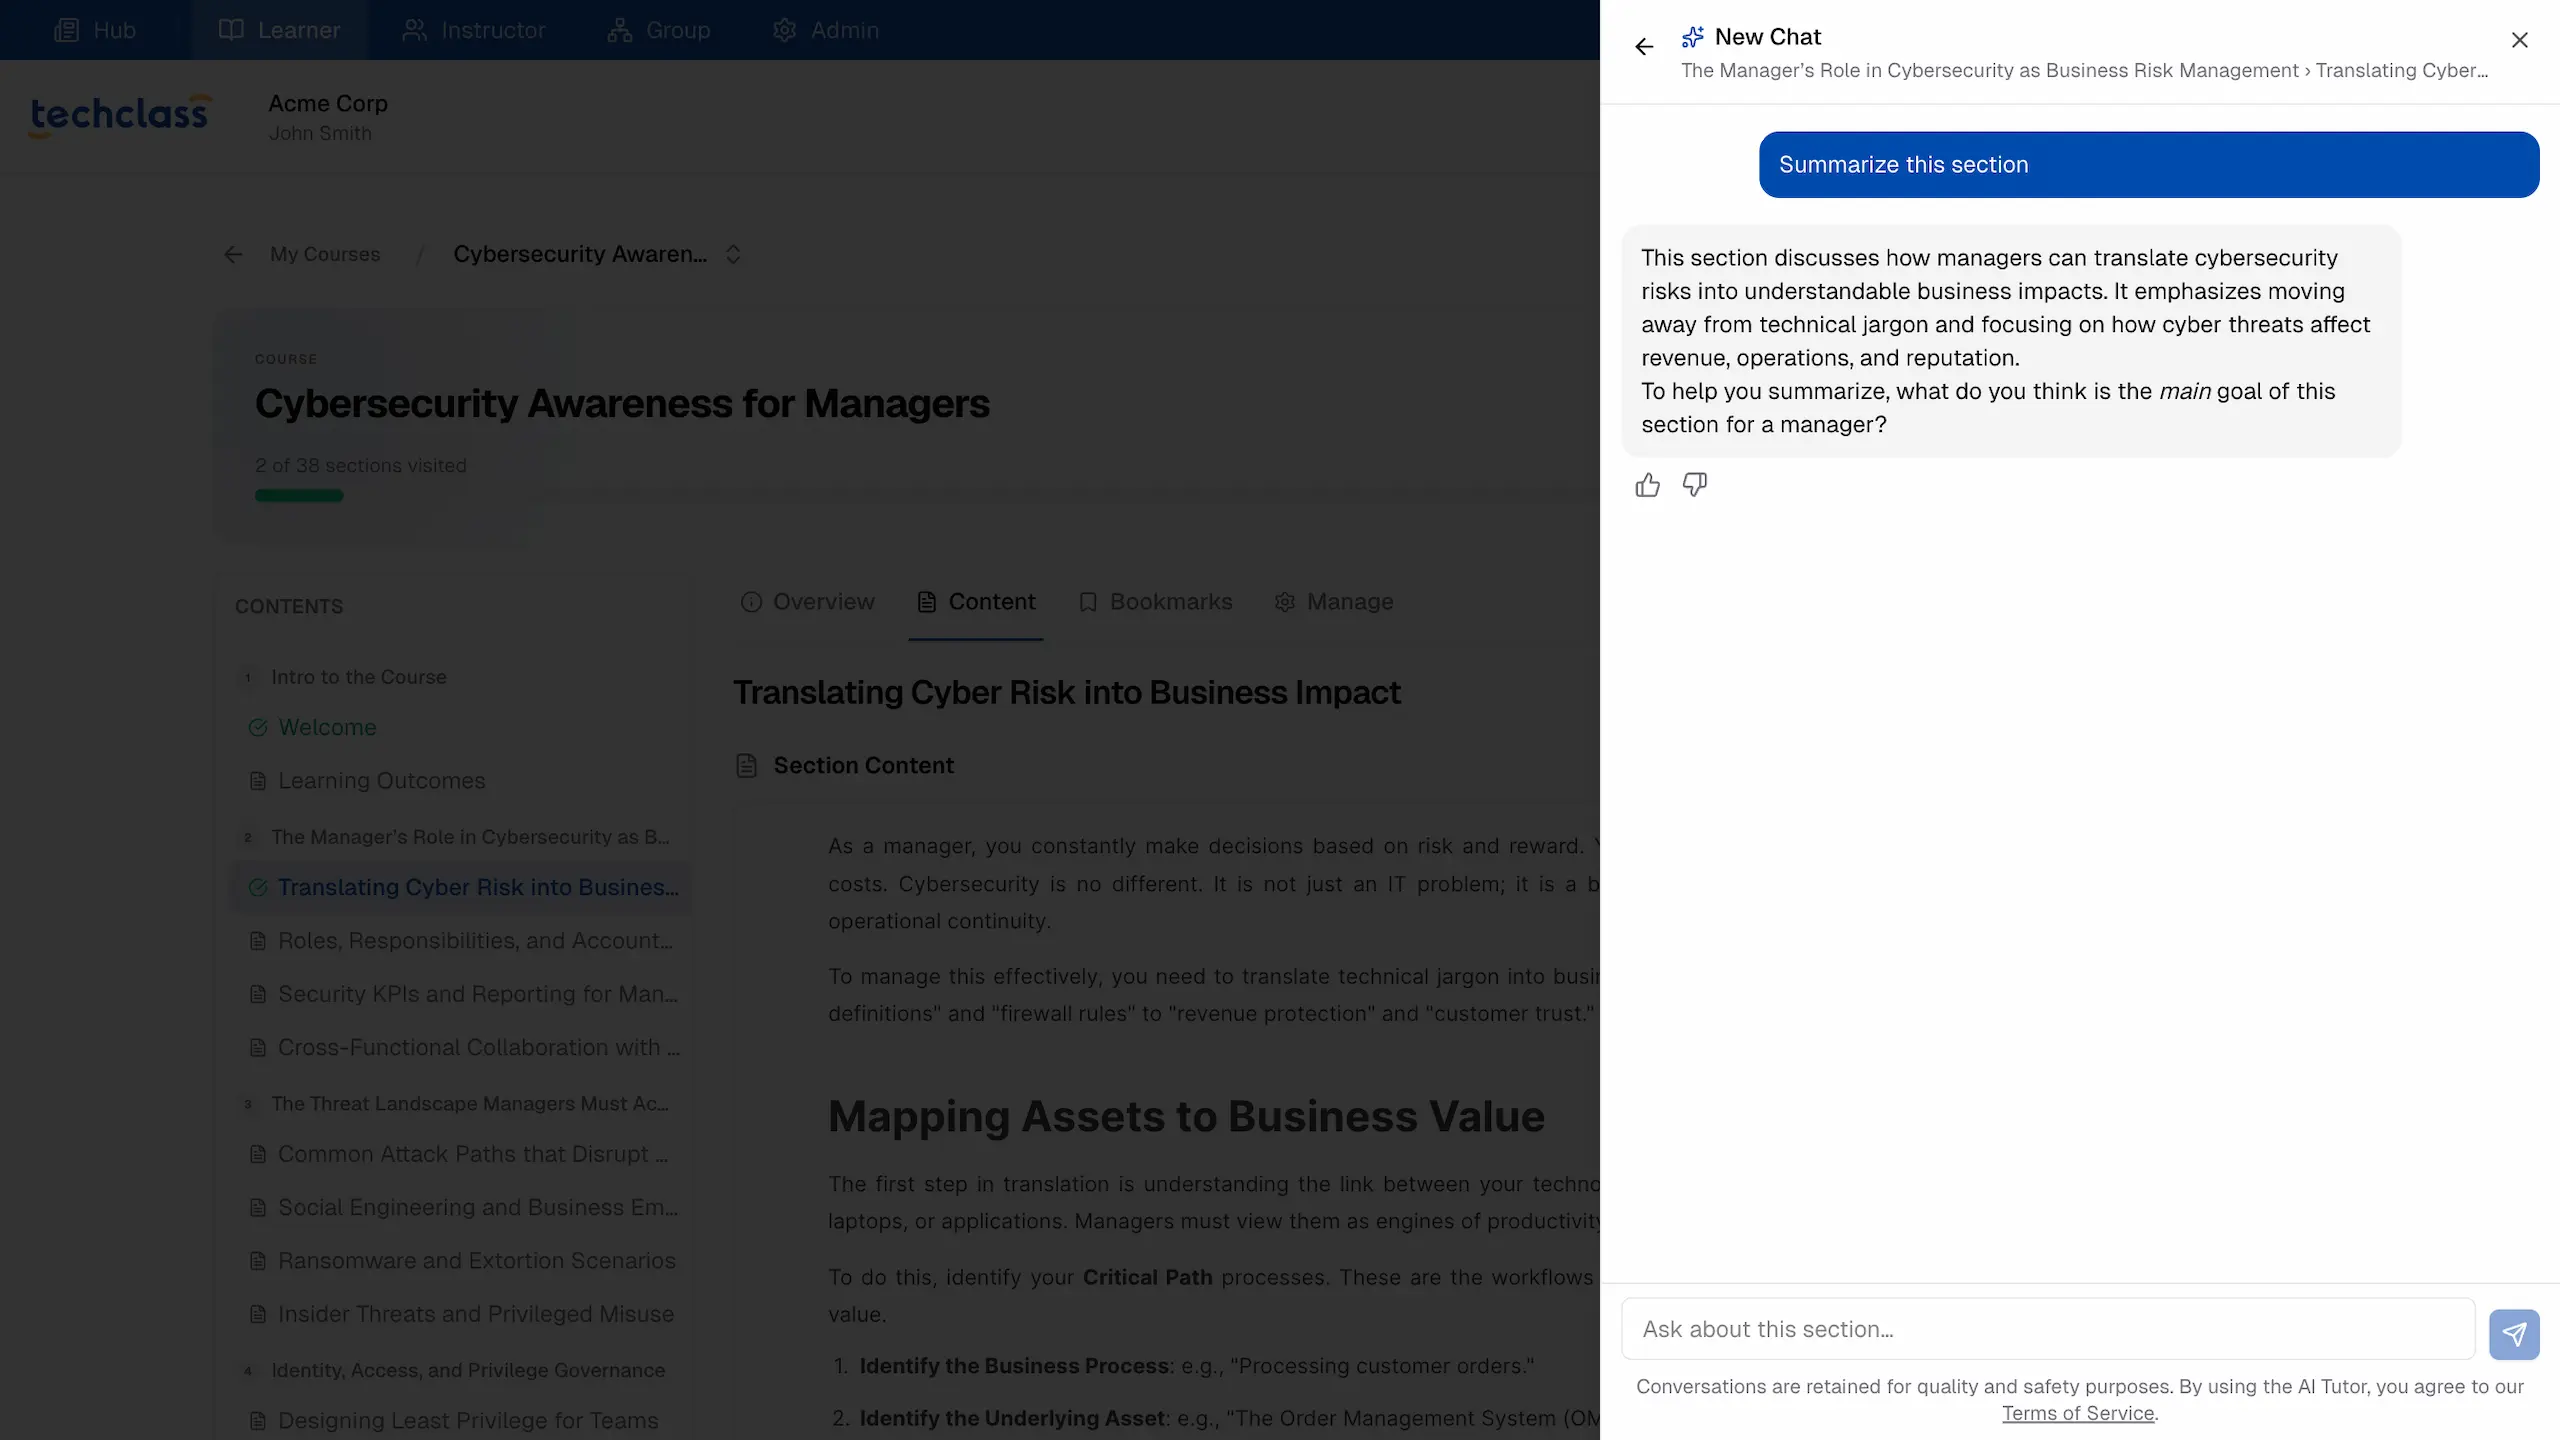This screenshot has height=1440, width=2560.
Task: Click the My Courses breadcrumb link
Action: point(325,254)
